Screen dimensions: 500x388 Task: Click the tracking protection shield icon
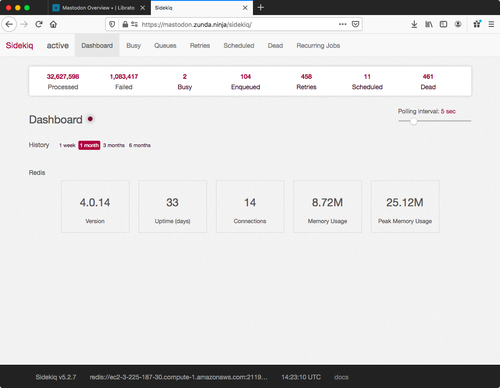pos(112,24)
